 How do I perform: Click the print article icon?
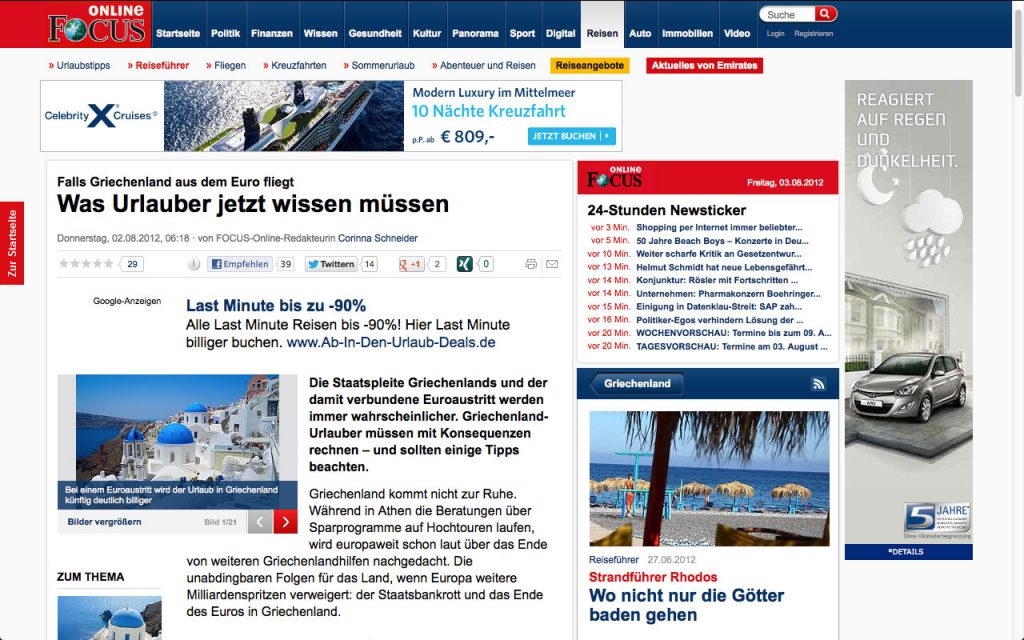pos(531,264)
